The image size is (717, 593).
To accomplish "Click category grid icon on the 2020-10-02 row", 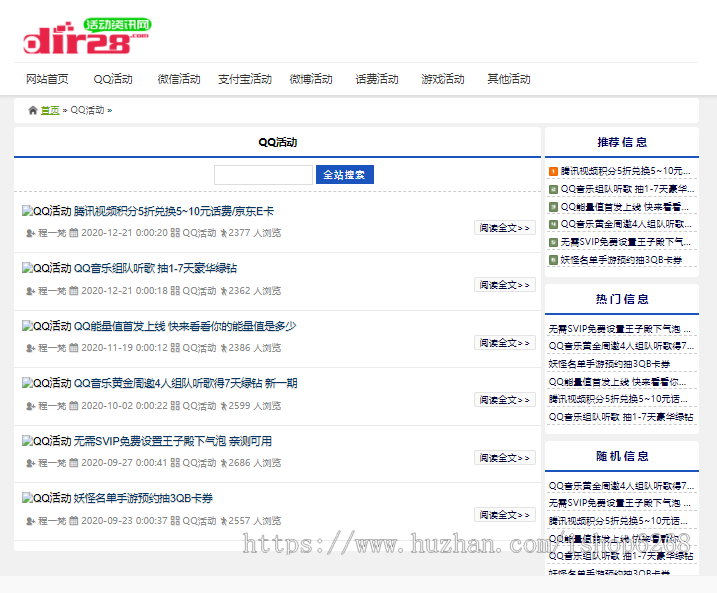I will coord(175,406).
